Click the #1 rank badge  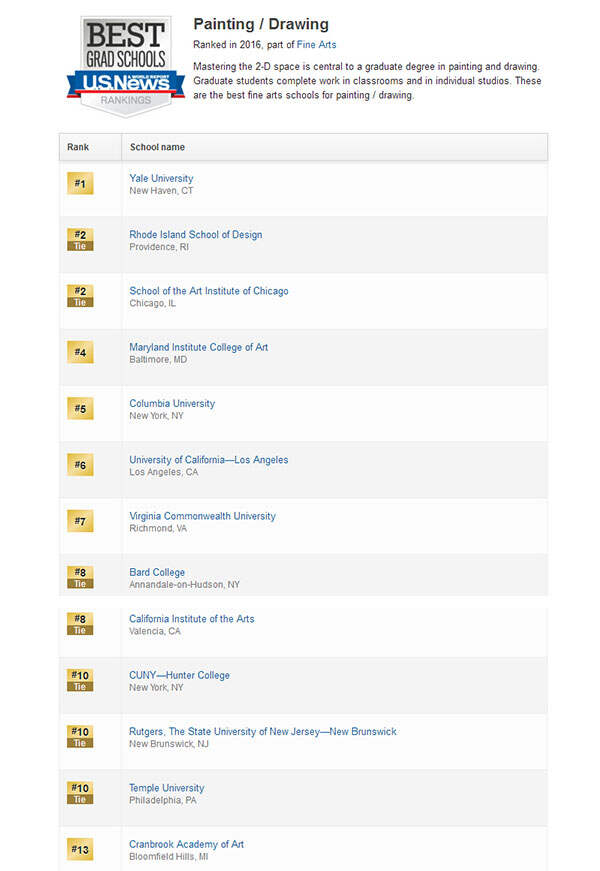80,183
